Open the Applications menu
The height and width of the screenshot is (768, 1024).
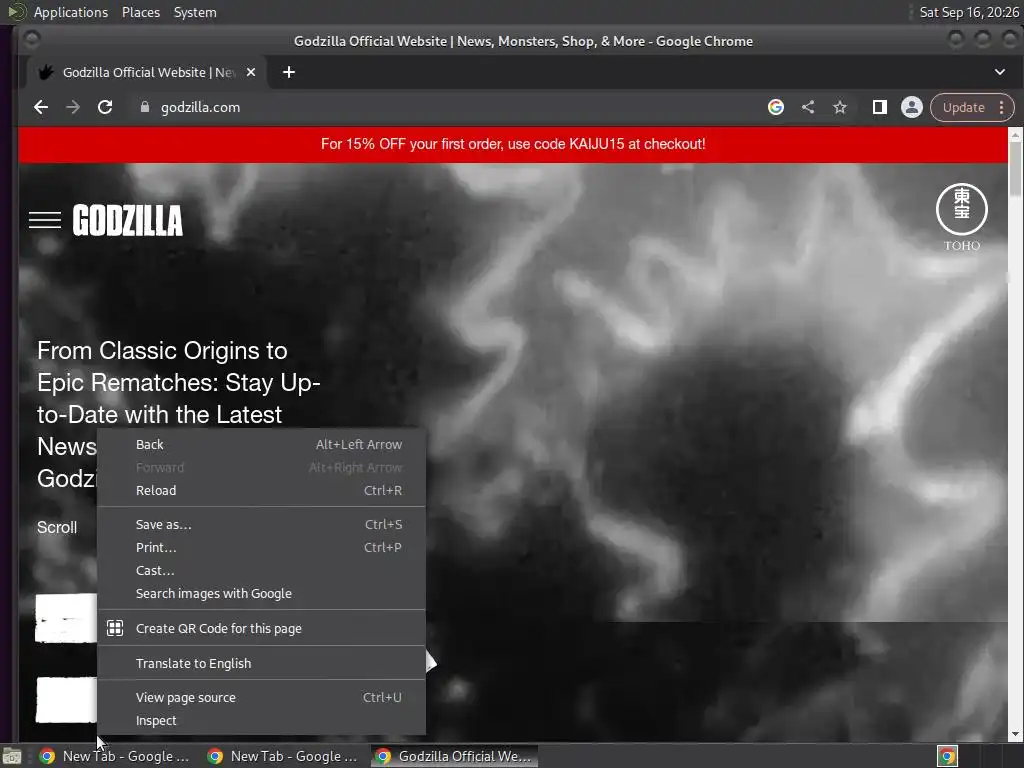71,12
